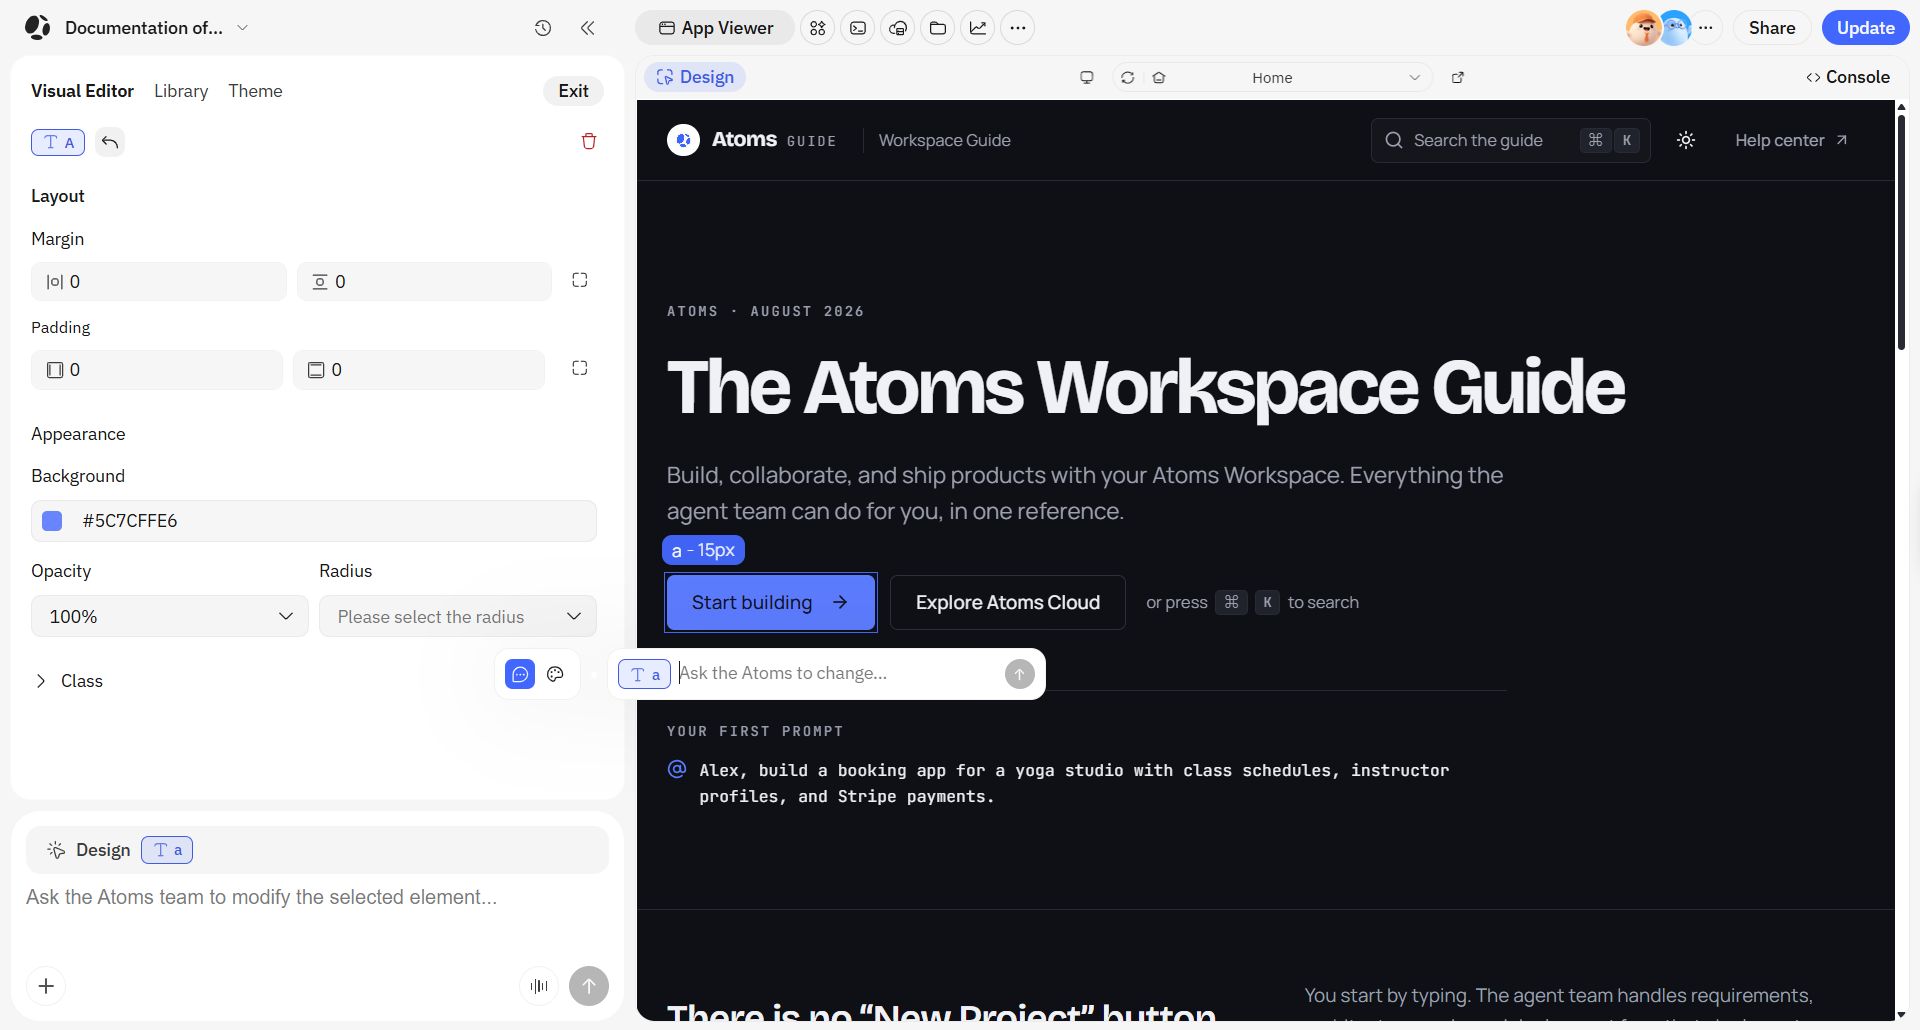Viewport: 1920px width, 1030px height.
Task: Open the terminal icon in top toolbar
Action: point(858,28)
